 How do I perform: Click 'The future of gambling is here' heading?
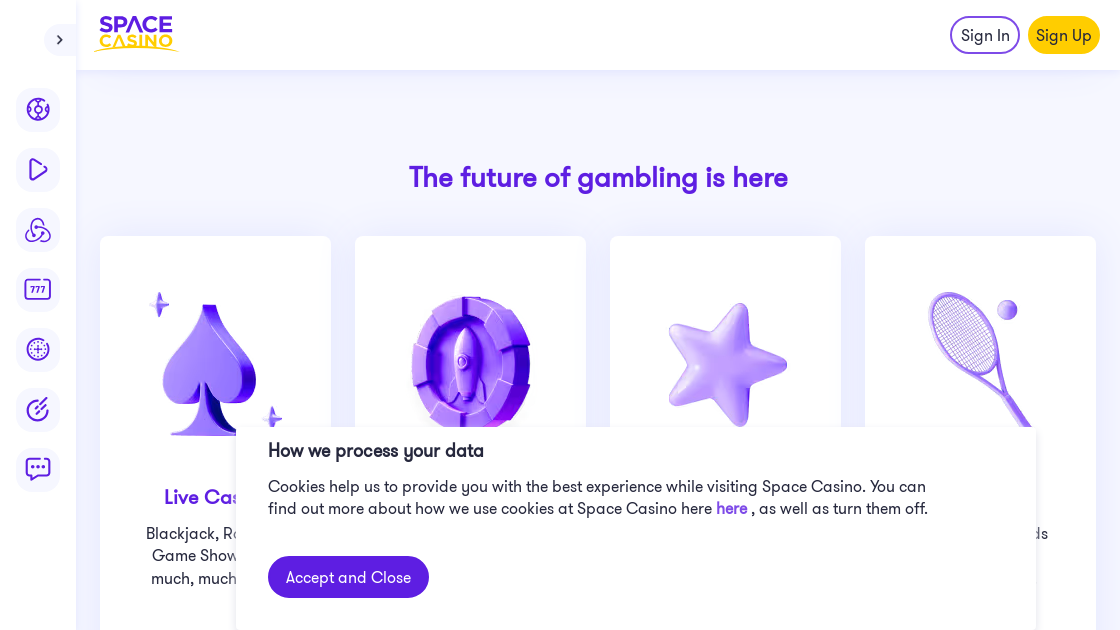598,177
